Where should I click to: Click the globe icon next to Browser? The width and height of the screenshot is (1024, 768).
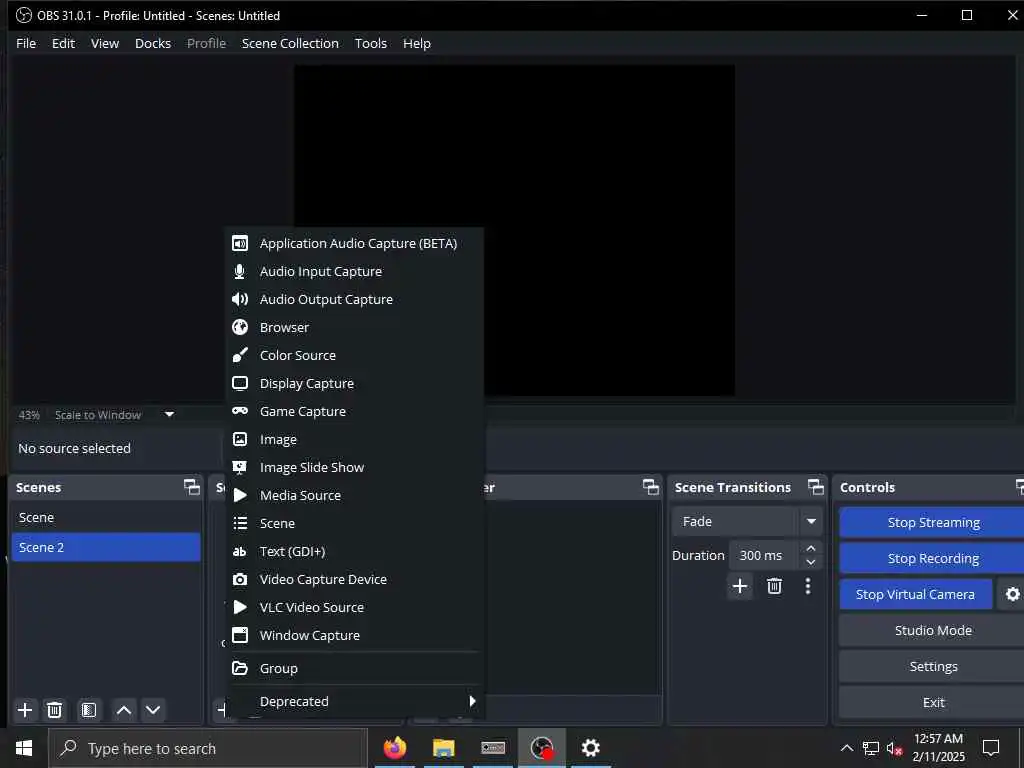coord(240,327)
